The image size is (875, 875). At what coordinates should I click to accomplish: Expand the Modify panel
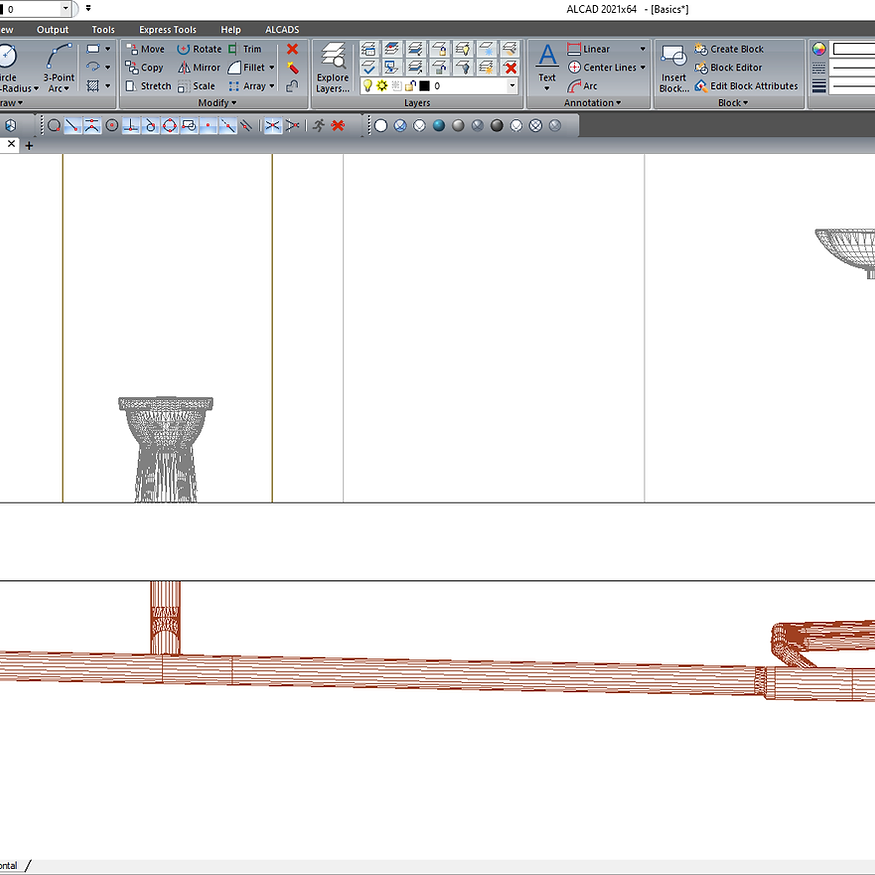point(217,103)
